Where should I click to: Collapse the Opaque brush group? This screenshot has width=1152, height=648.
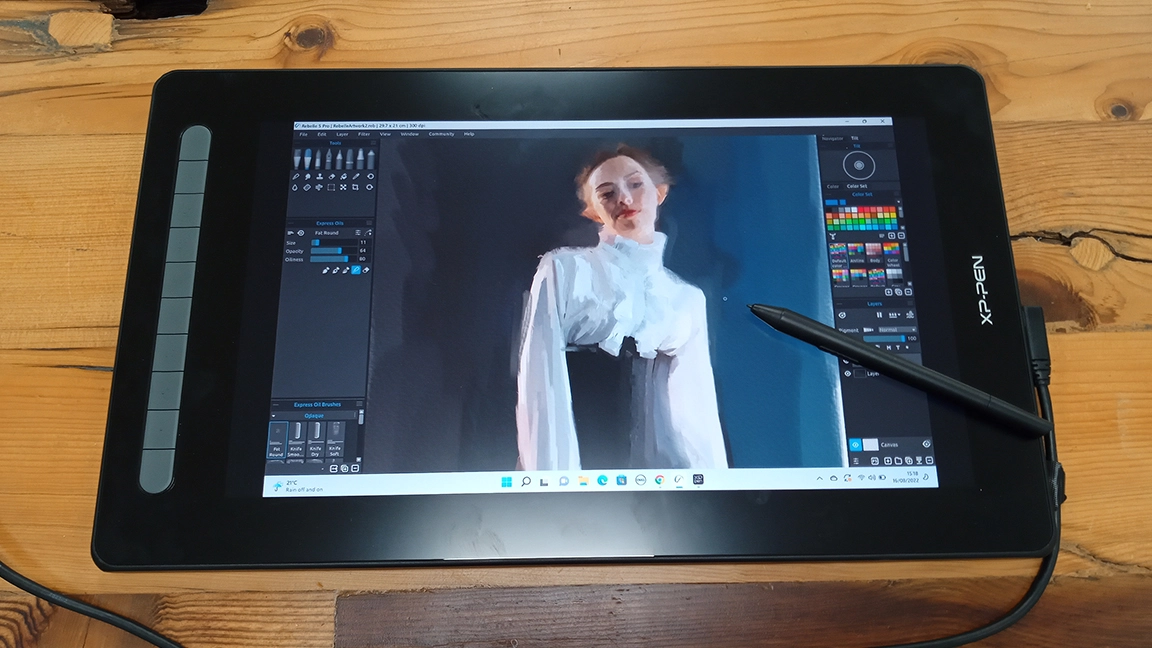tap(273, 416)
